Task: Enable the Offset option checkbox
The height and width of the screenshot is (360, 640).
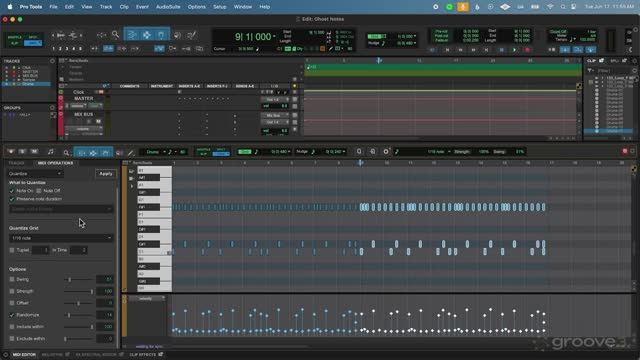Action: (12, 303)
